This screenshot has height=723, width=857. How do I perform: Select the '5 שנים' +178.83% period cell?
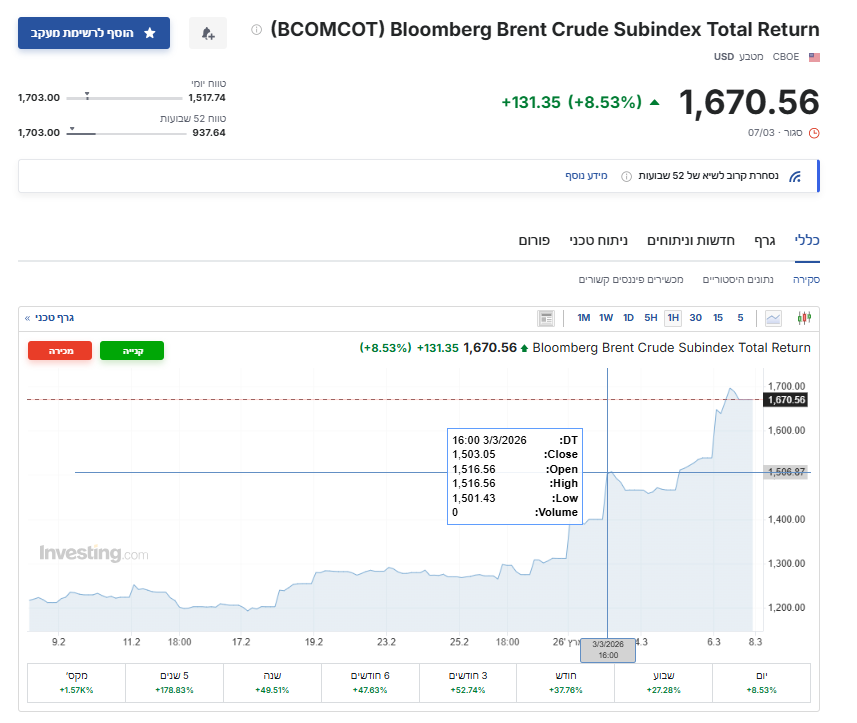coord(174,683)
